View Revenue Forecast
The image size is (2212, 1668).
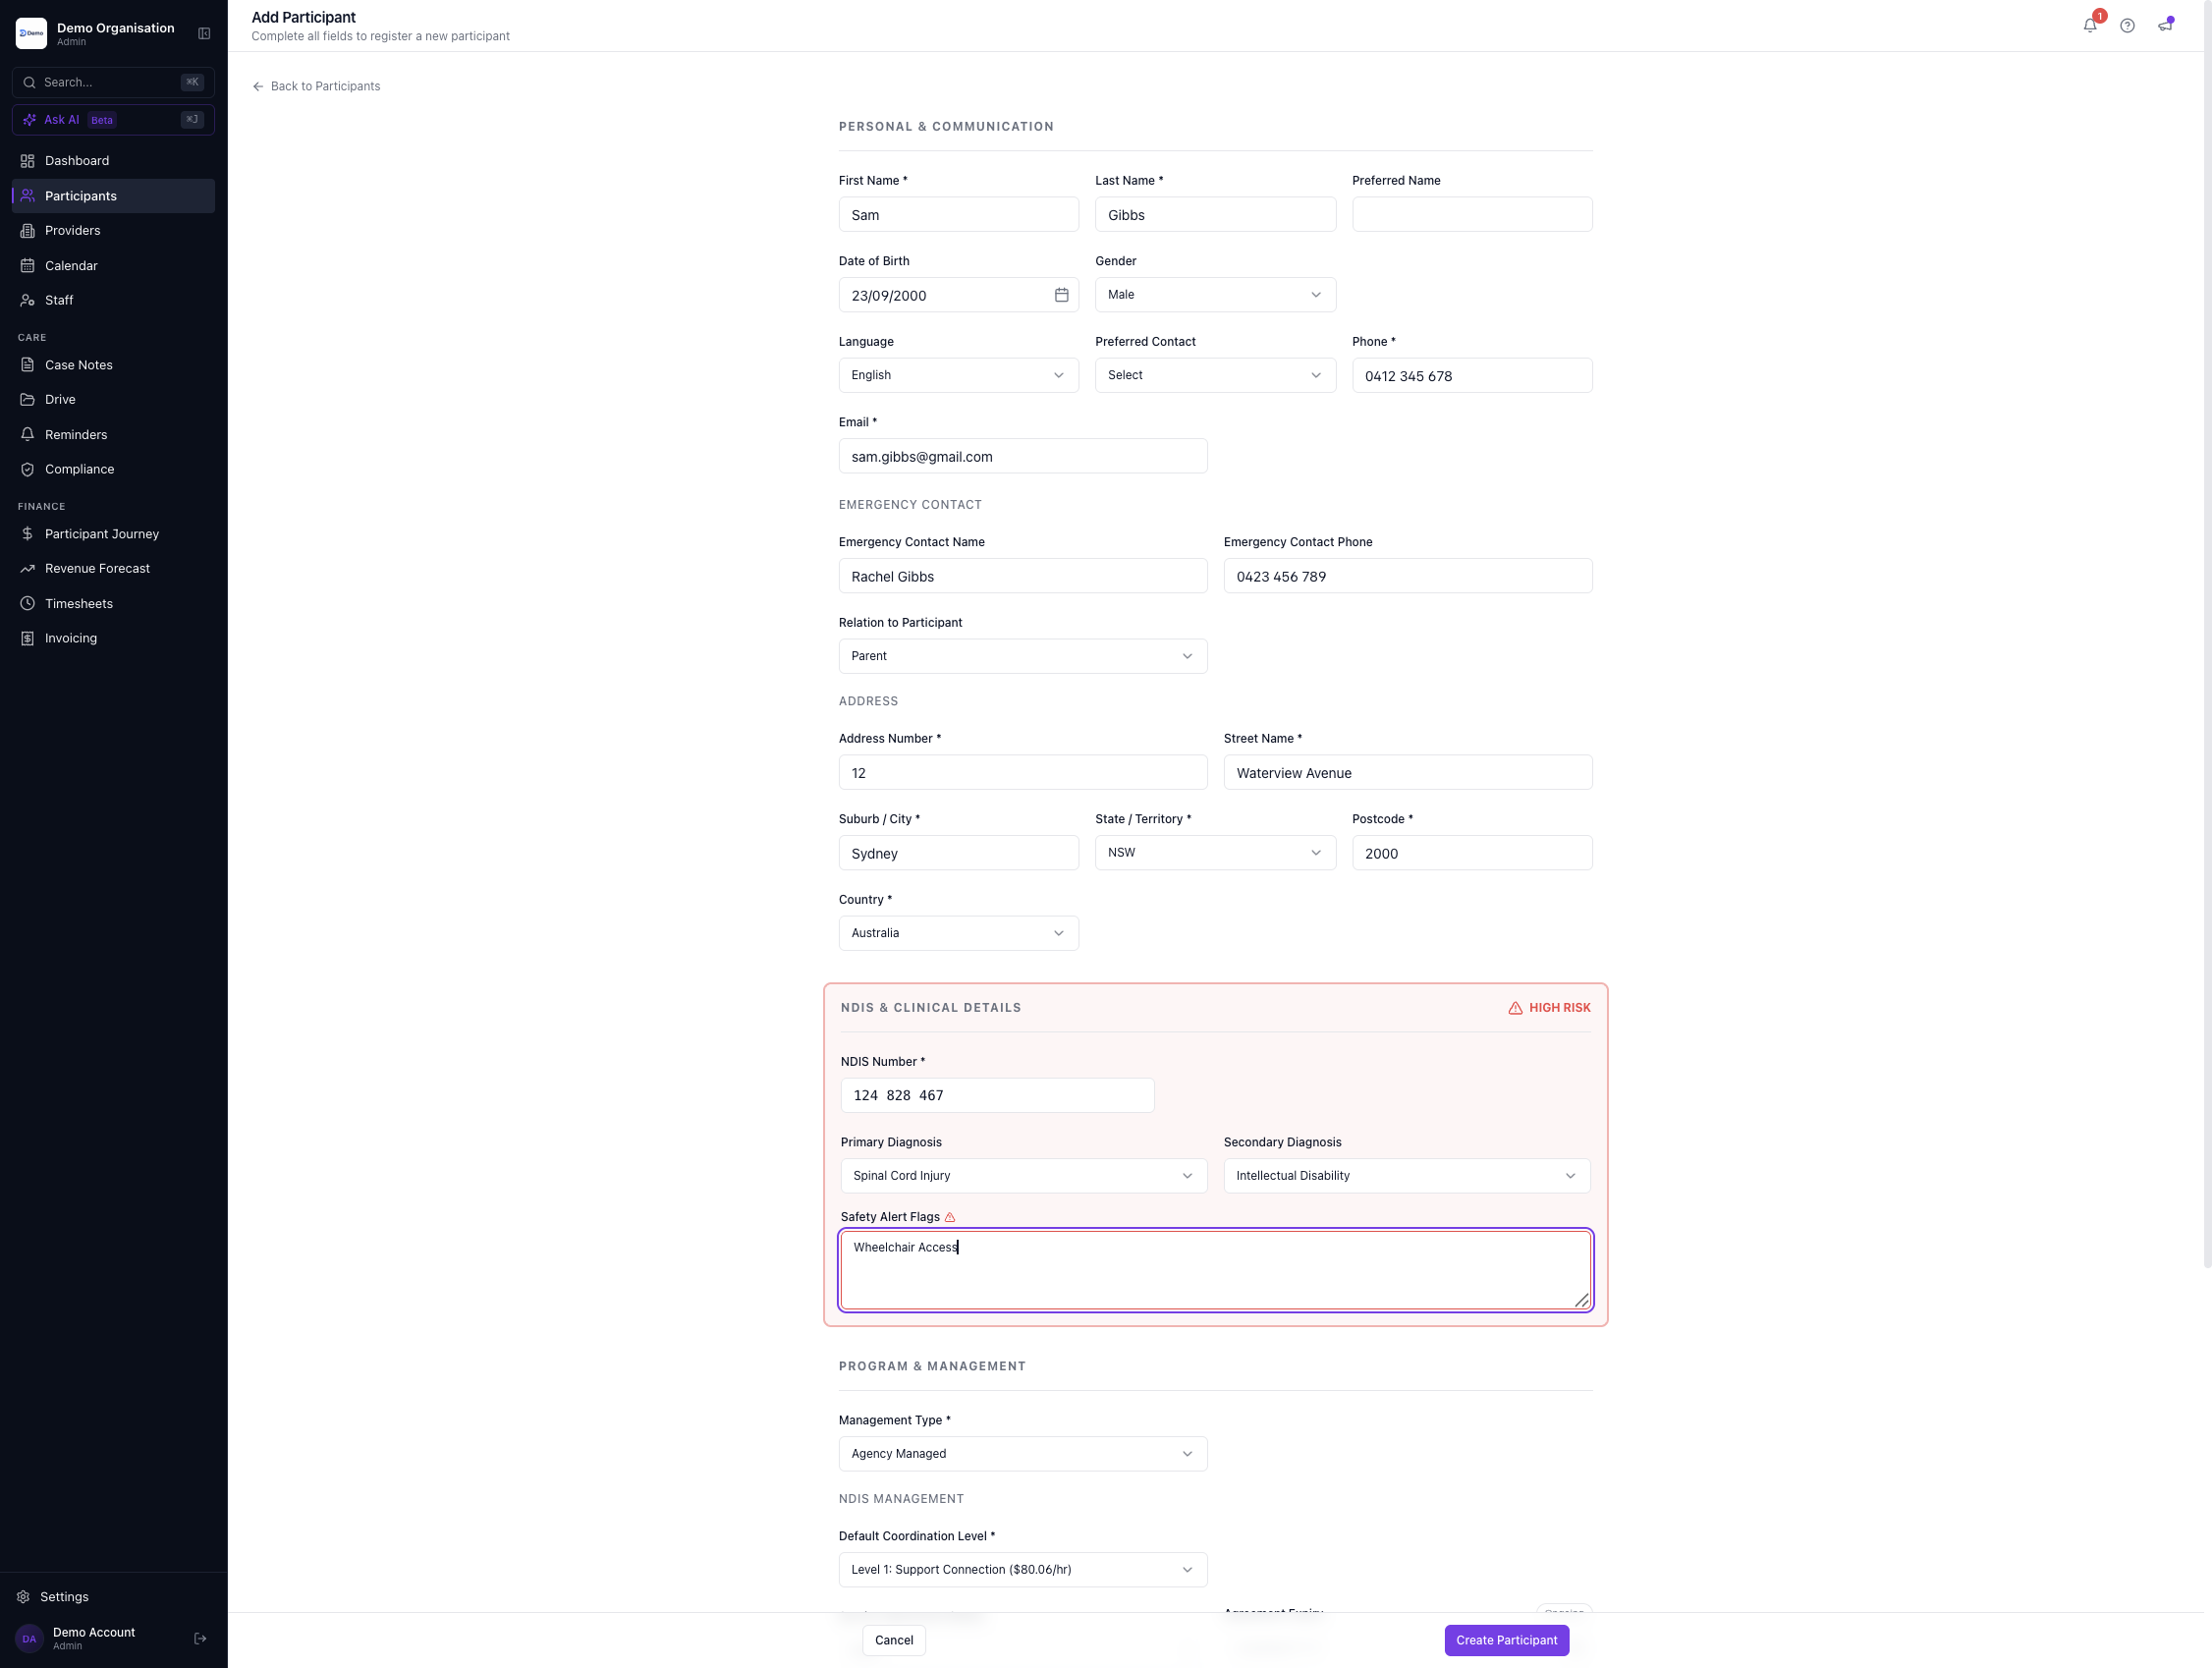[113, 569]
